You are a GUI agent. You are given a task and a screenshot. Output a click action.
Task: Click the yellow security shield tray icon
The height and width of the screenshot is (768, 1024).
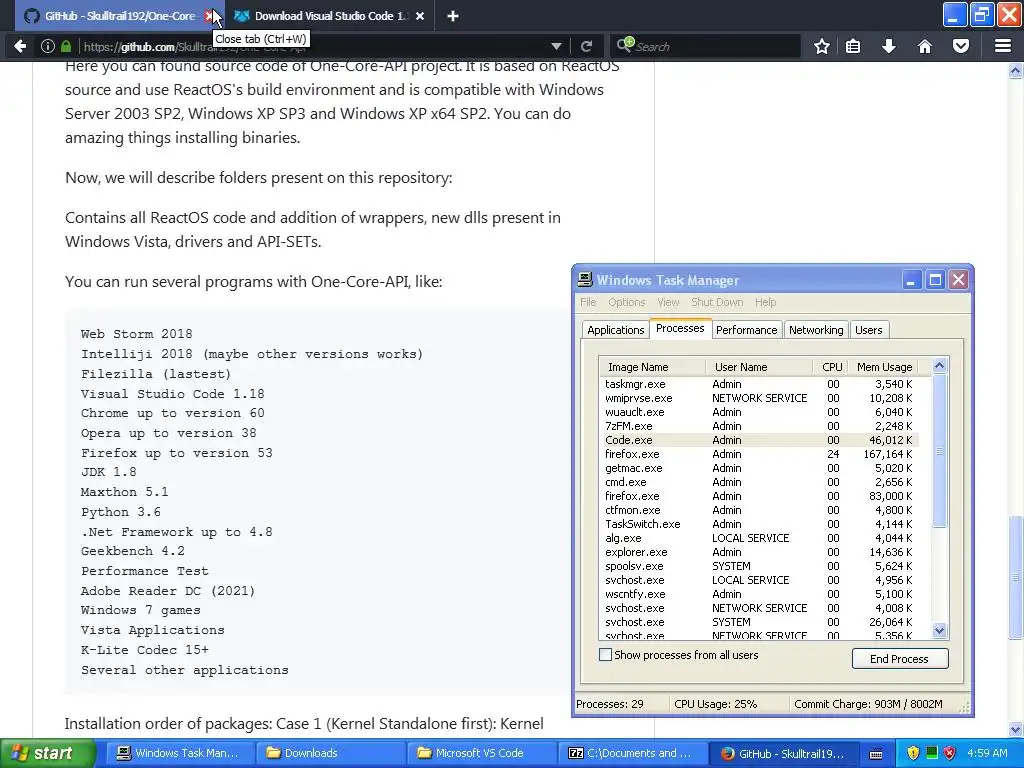[x=913, y=753]
